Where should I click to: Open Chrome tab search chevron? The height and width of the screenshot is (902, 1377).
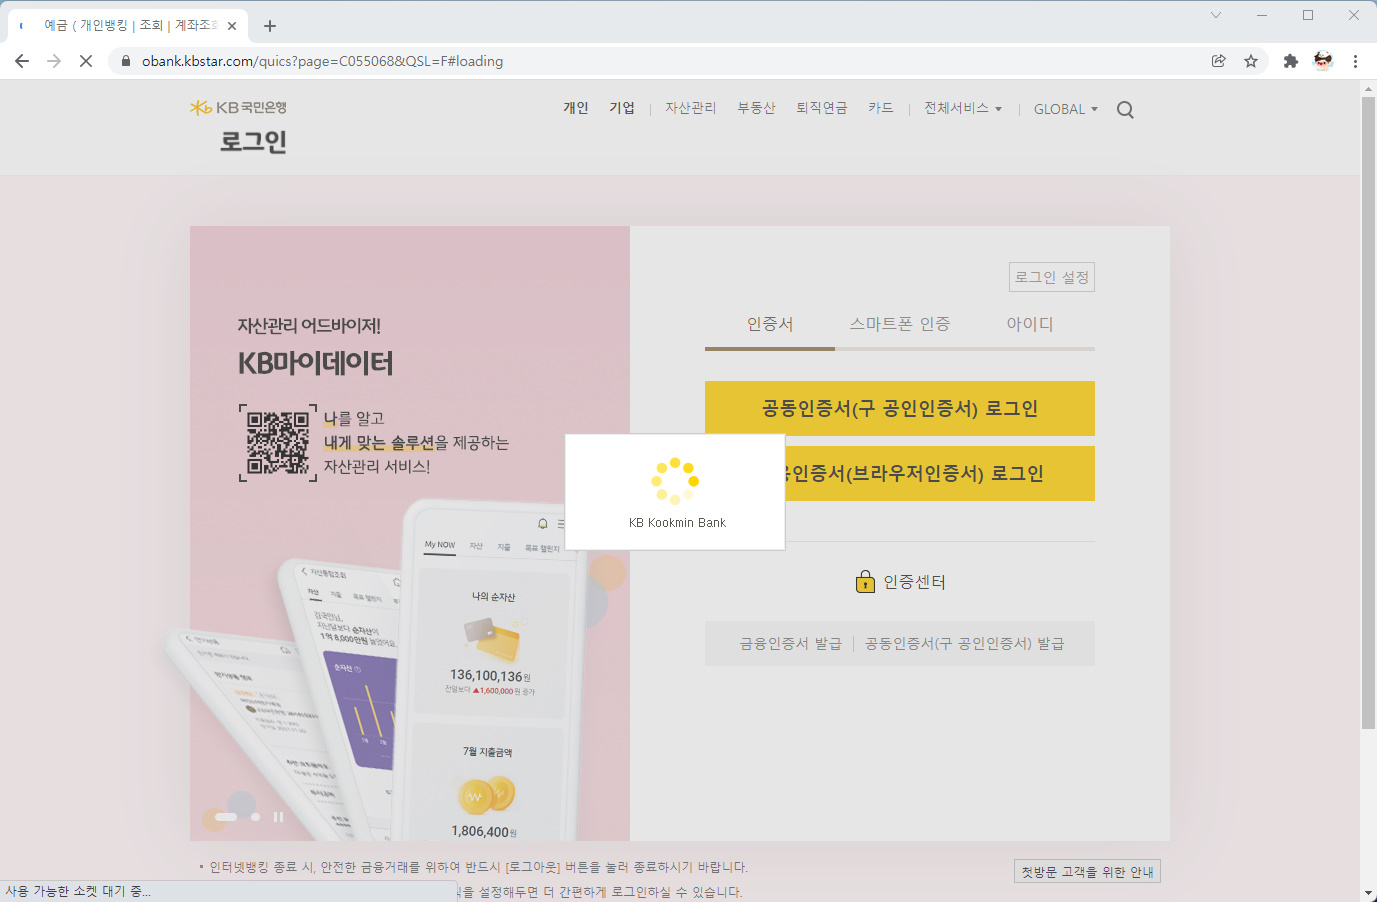tap(1216, 15)
